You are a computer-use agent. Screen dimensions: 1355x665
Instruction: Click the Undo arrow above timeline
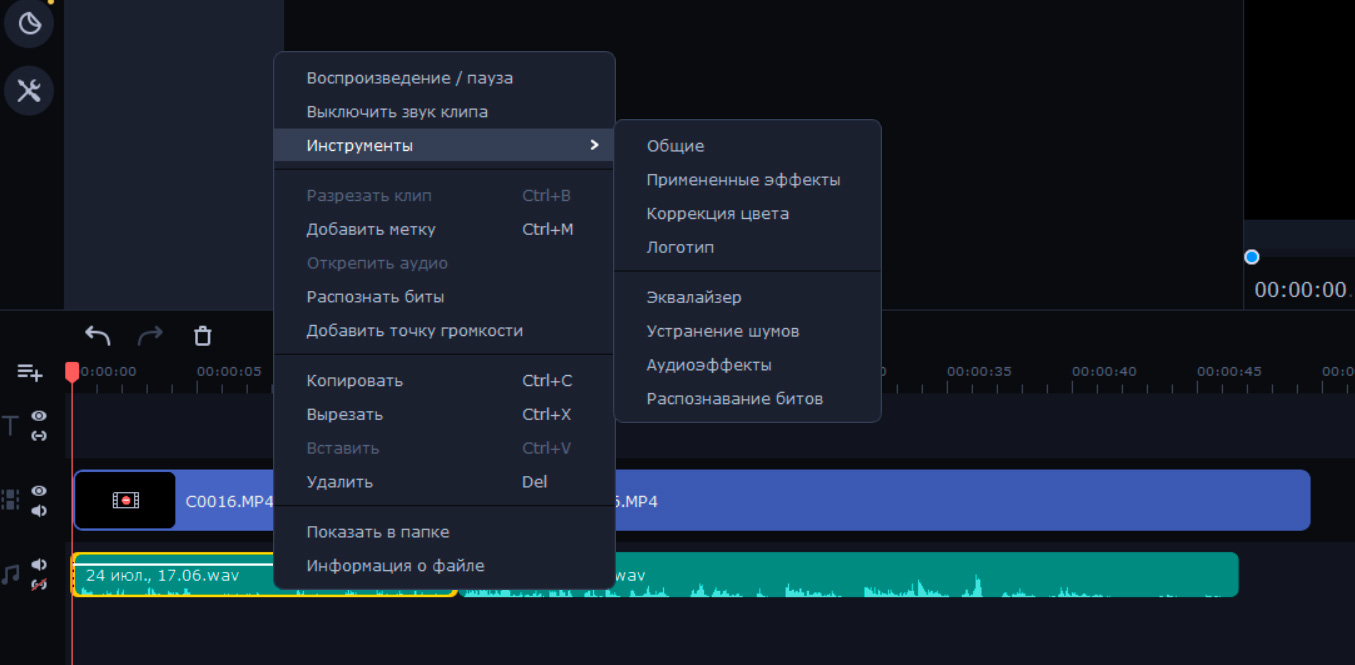[x=98, y=336]
